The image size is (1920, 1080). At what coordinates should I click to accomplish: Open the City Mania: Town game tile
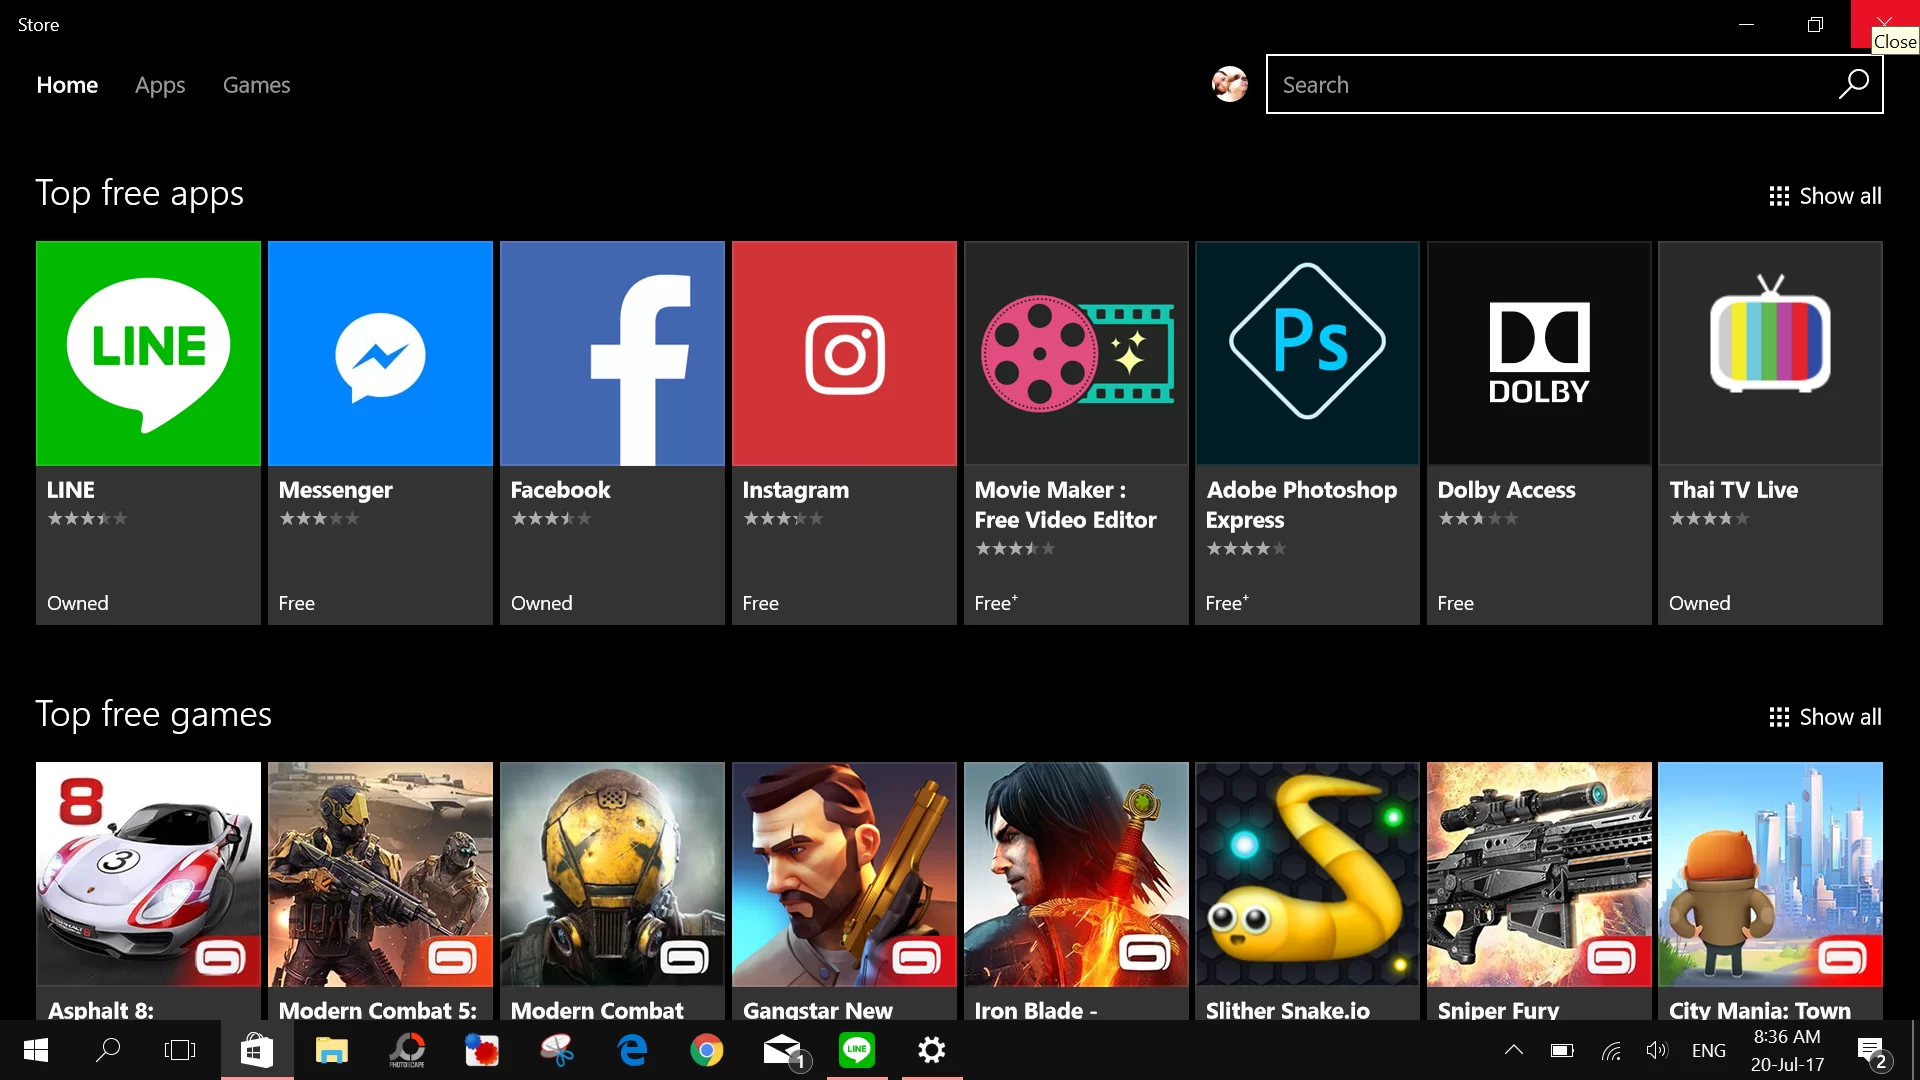coord(1770,890)
